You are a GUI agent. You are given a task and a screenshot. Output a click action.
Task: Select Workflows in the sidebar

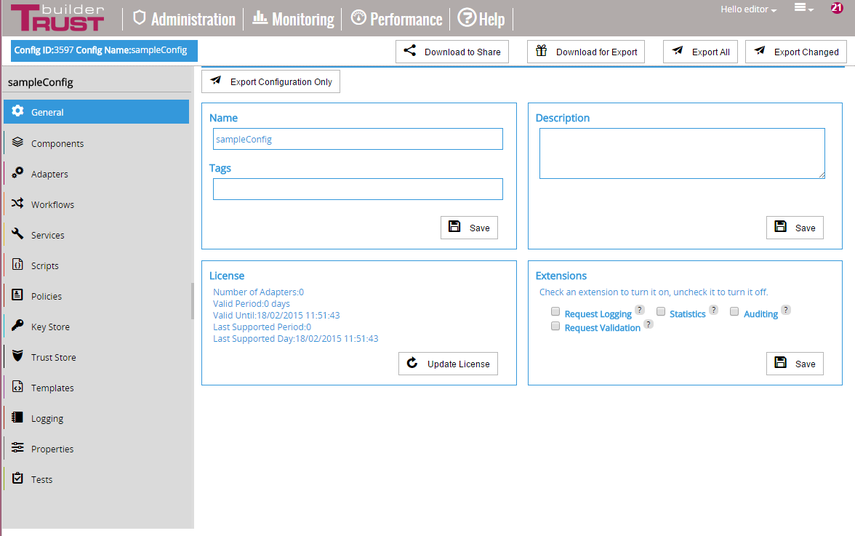(97, 204)
